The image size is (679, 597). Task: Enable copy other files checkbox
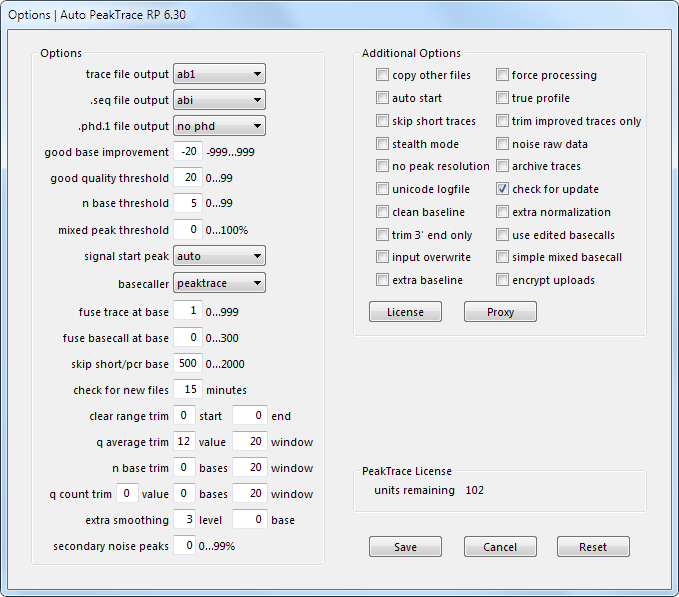382,74
